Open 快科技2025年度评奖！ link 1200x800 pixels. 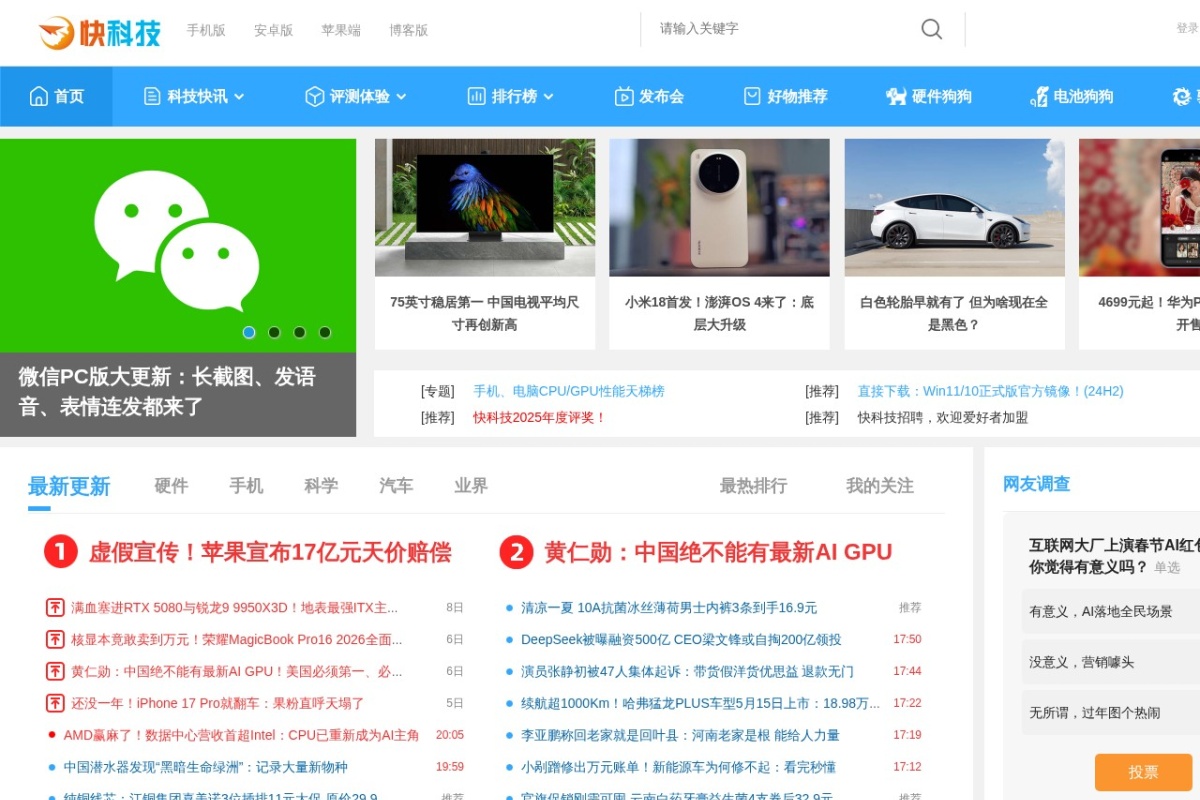tap(540, 417)
